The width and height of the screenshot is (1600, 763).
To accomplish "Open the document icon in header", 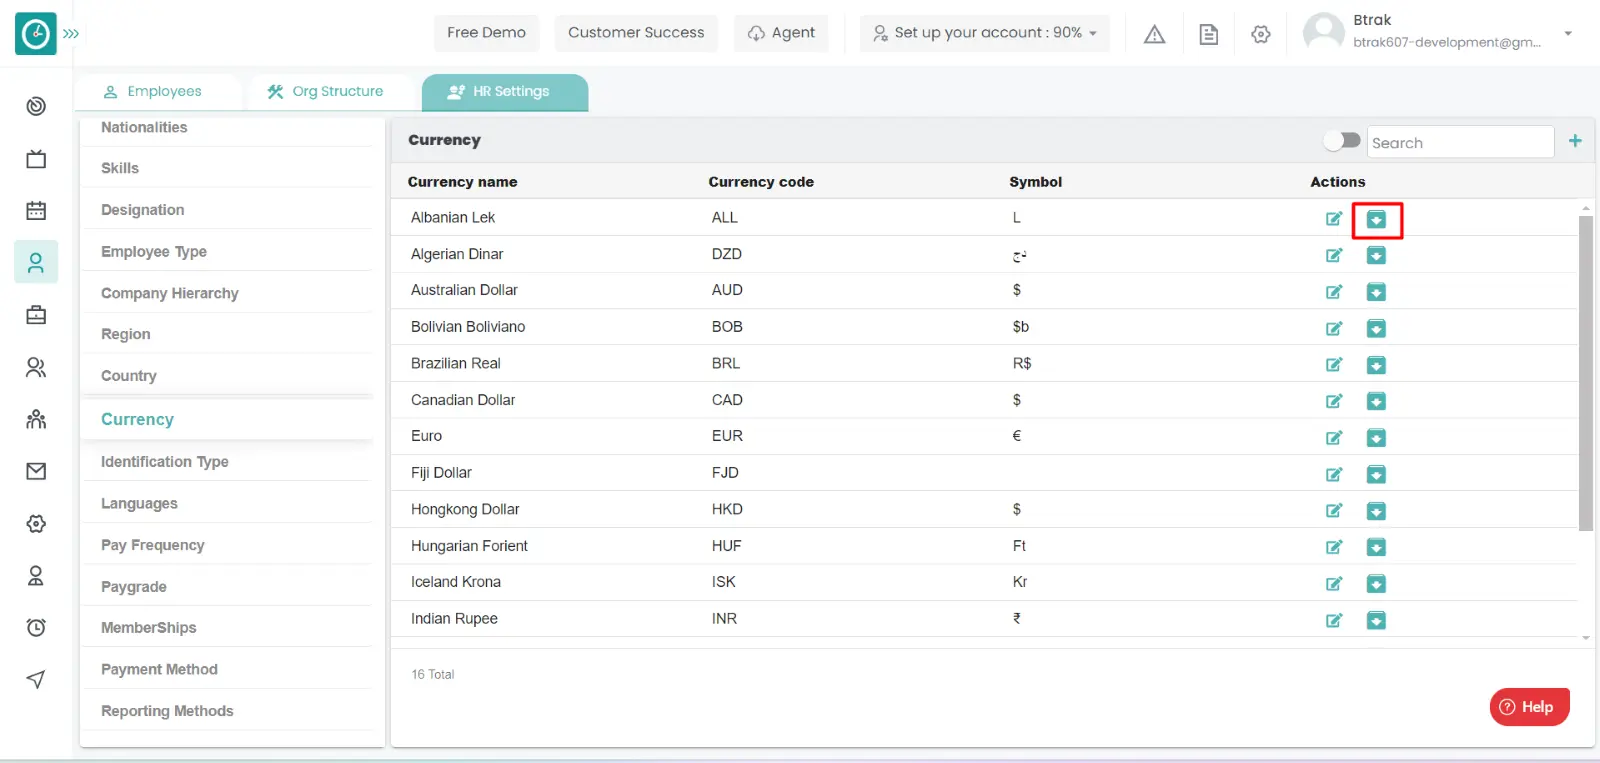I will click(1208, 34).
